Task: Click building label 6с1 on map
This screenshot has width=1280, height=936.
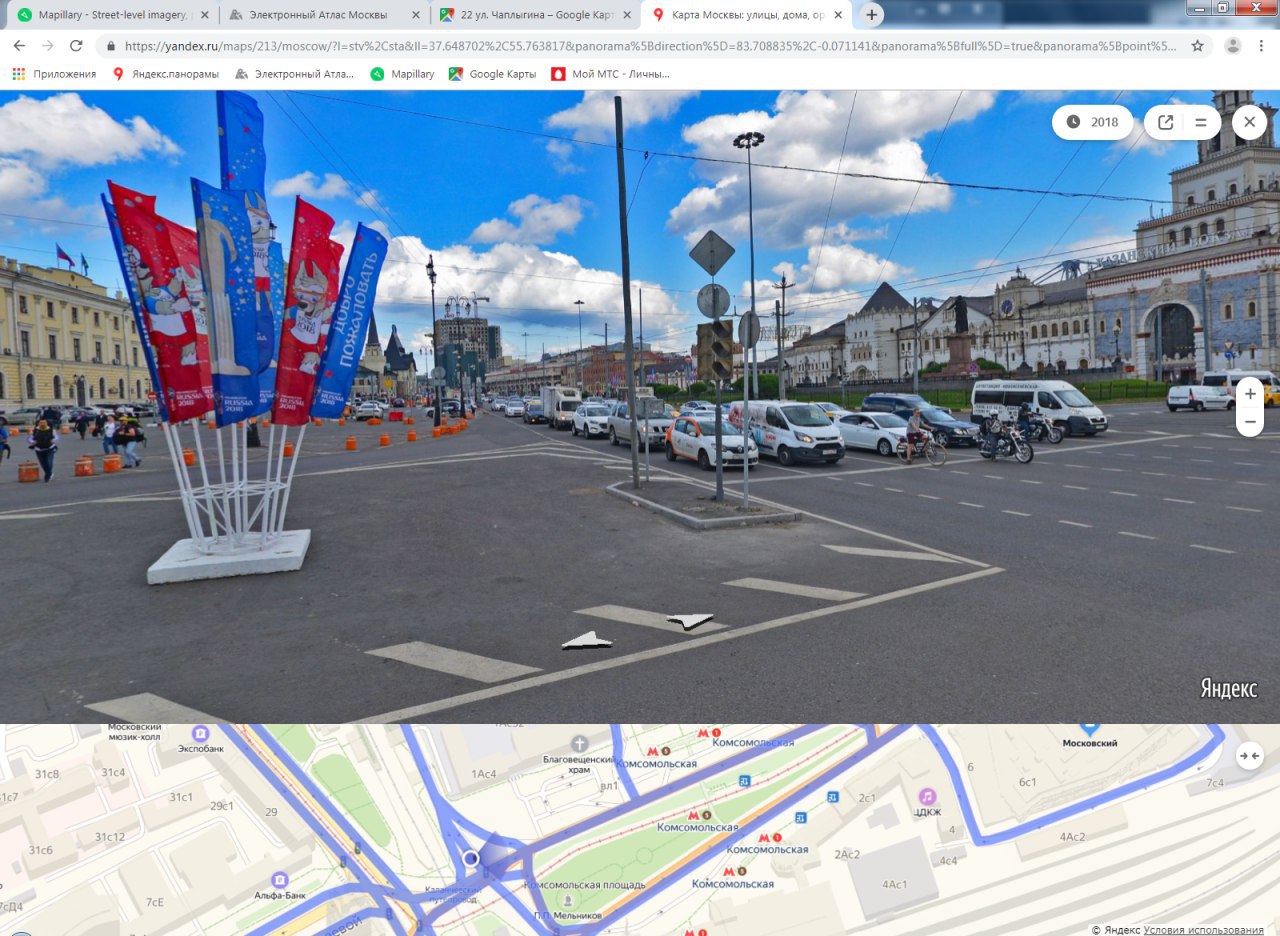Action: pyautogui.click(x=1027, y=782)
